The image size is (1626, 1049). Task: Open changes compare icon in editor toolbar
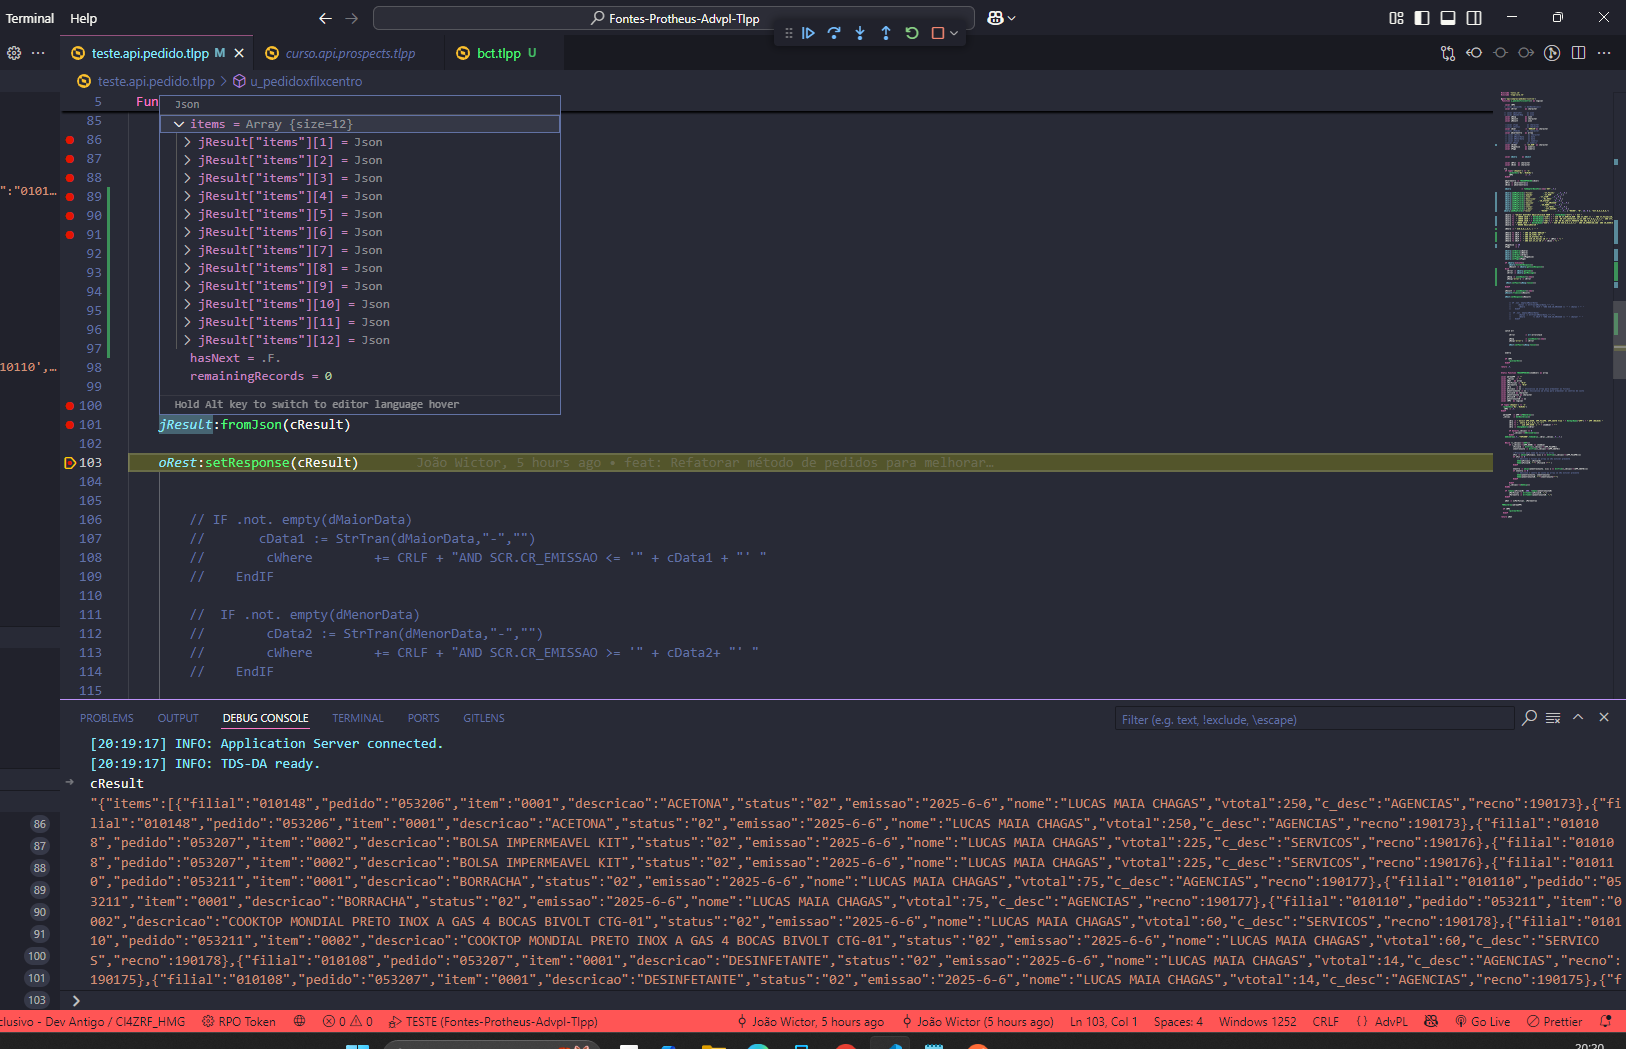point(1448,53)
